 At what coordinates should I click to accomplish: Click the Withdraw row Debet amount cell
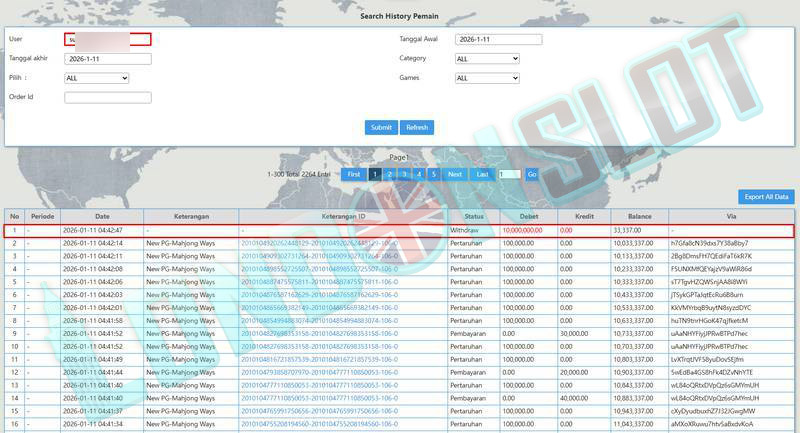[x=528, y=230]
